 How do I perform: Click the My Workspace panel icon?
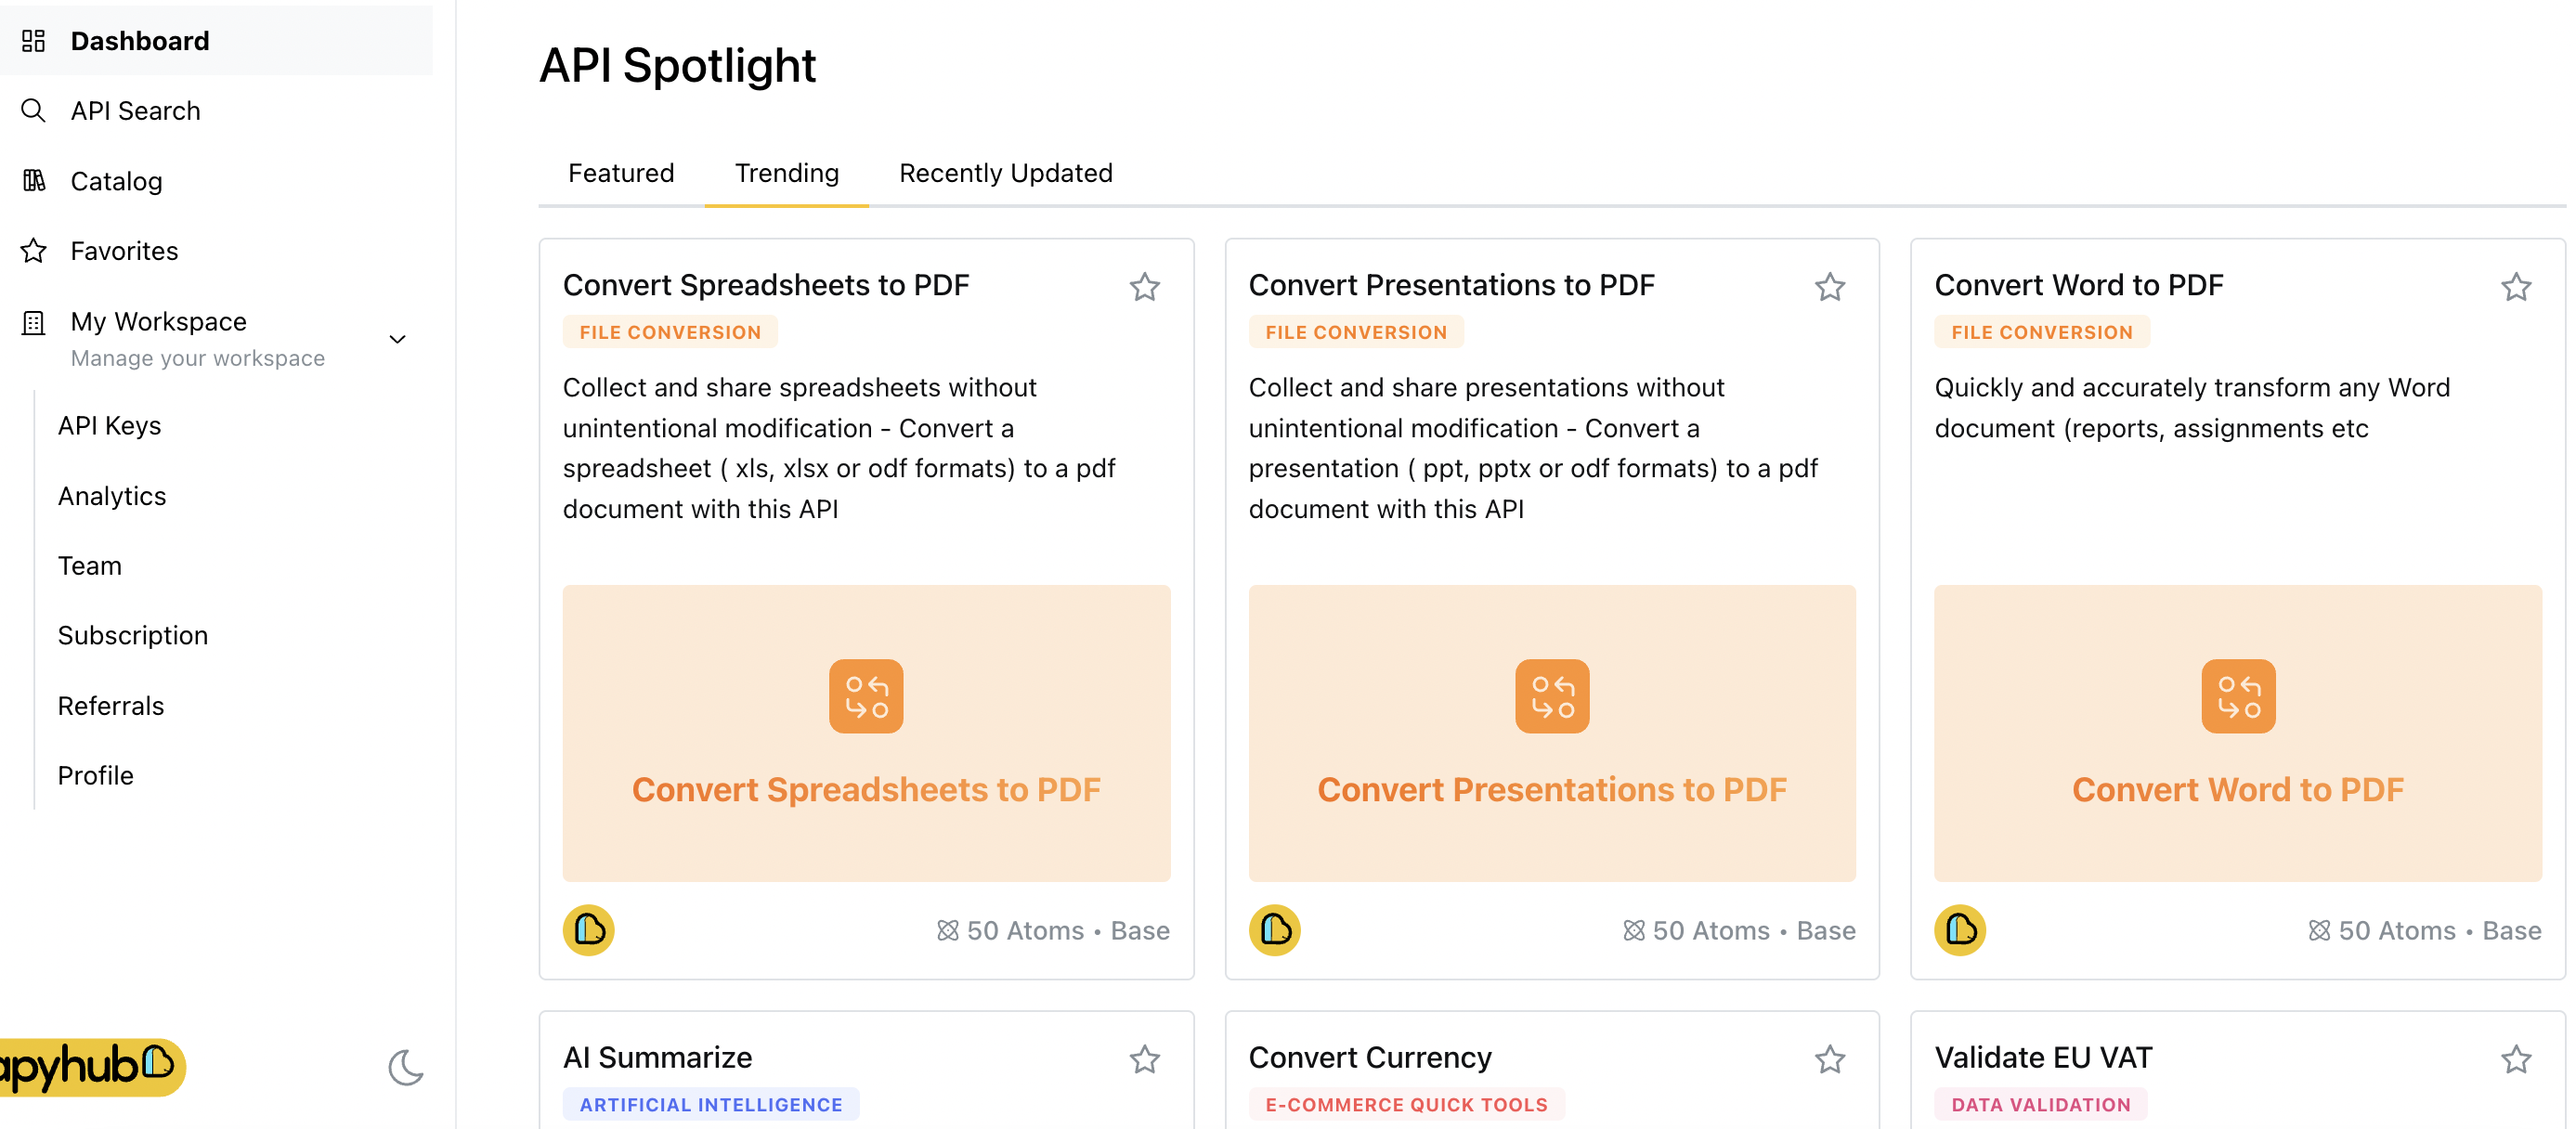(x=34, y=321)
